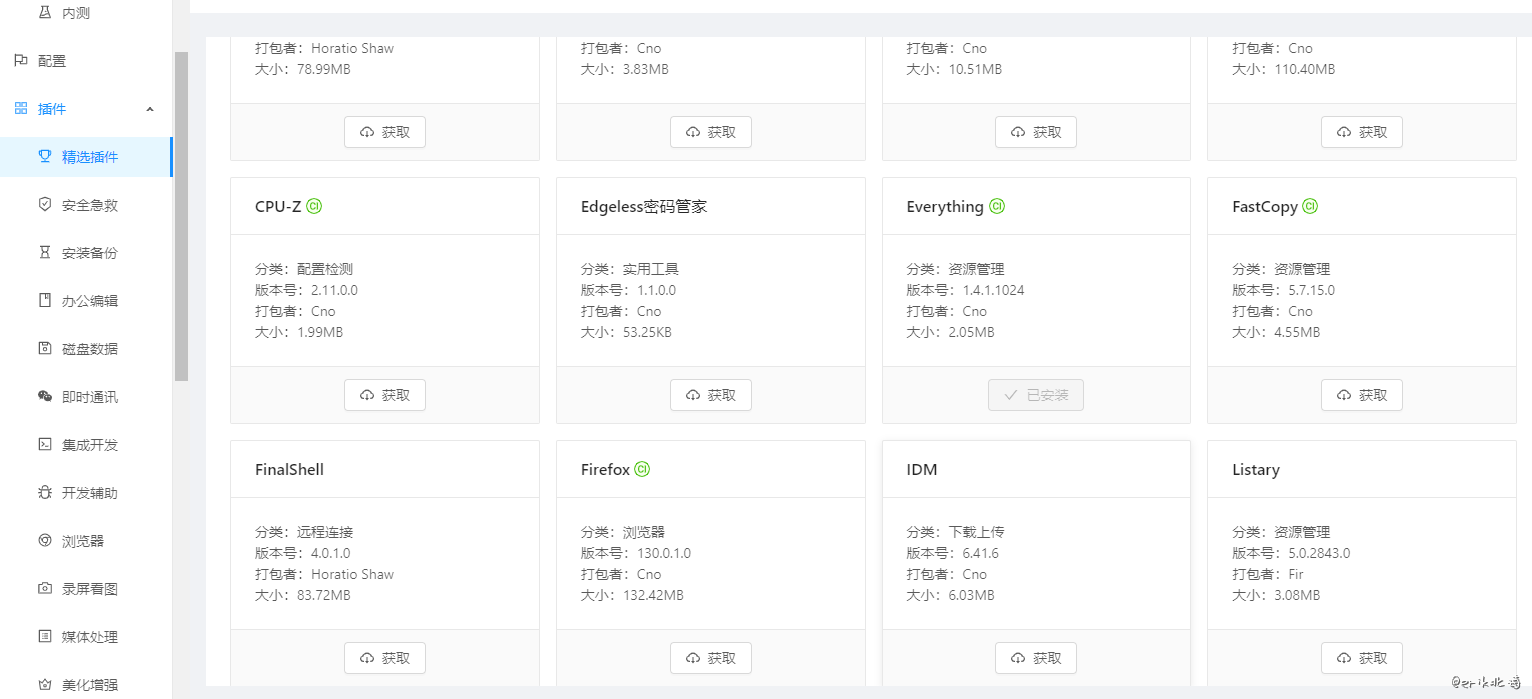
Task: Click the trophy icon for 精选插件
Action: pos(44,156)
